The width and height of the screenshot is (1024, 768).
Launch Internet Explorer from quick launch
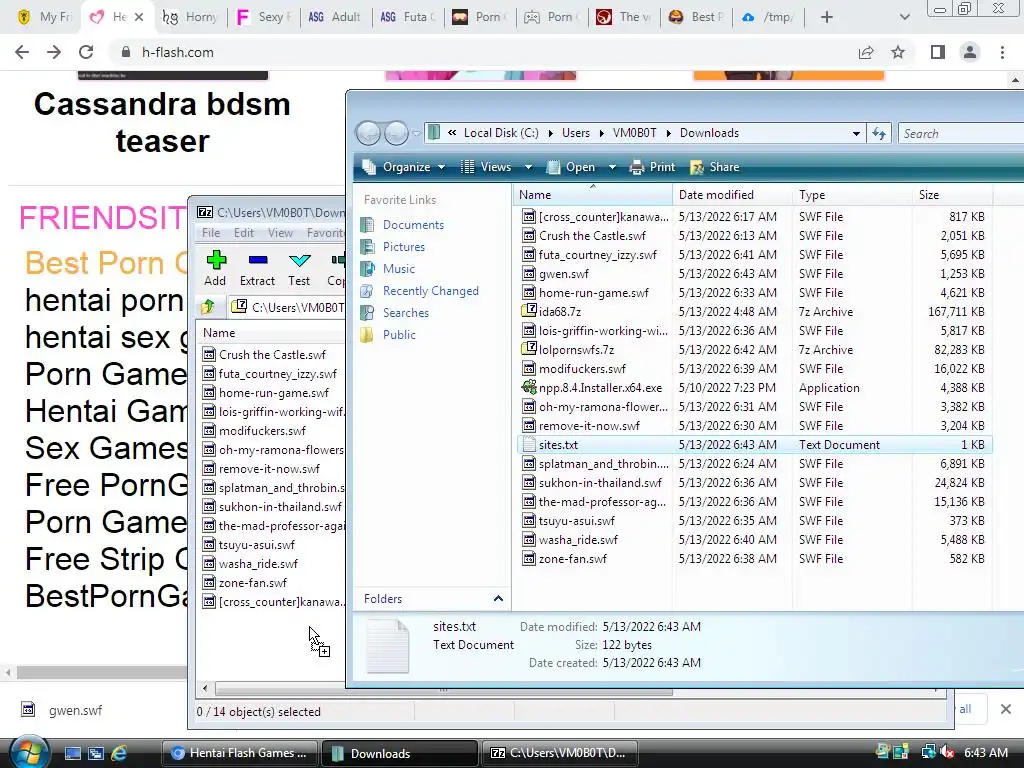point(118,753)
